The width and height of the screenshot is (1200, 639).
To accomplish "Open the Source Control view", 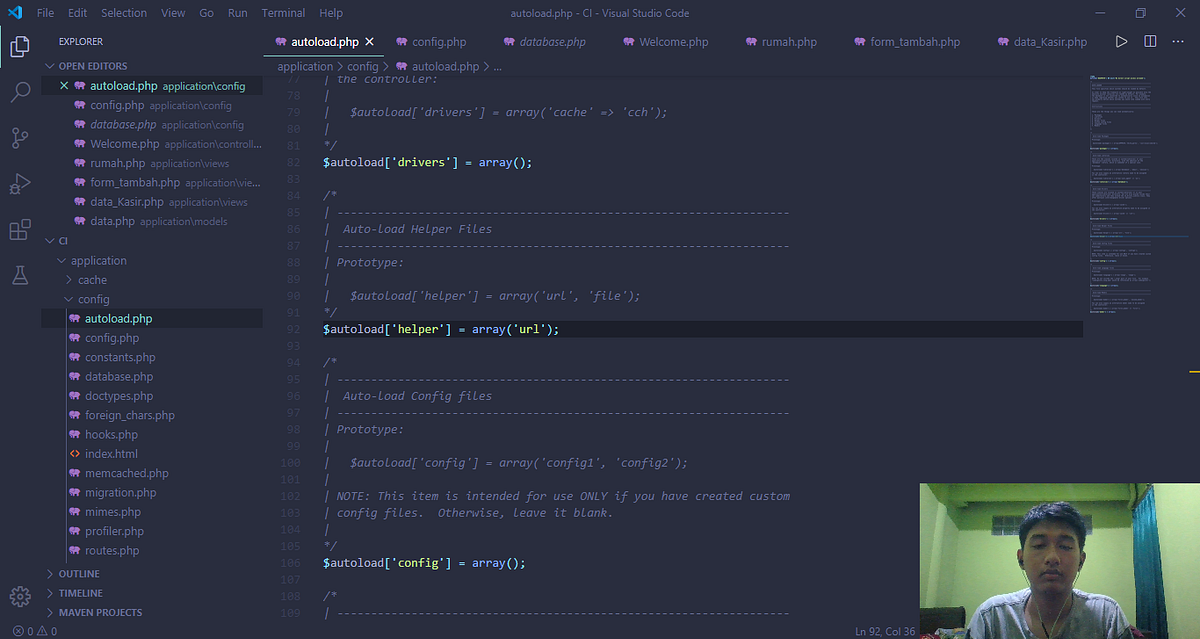I will point(19,138).
